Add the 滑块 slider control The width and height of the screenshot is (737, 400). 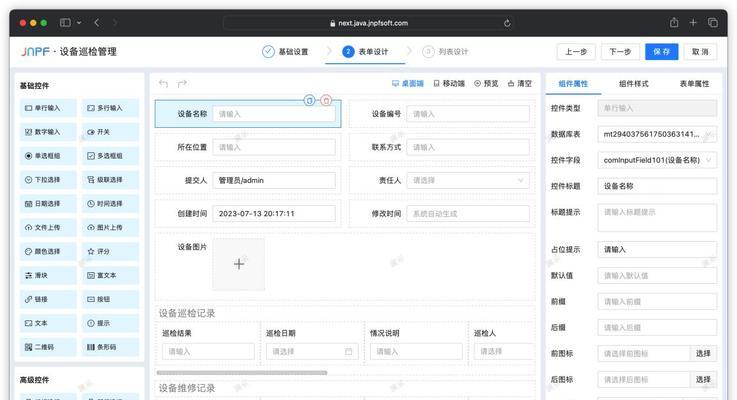(48, 275)
